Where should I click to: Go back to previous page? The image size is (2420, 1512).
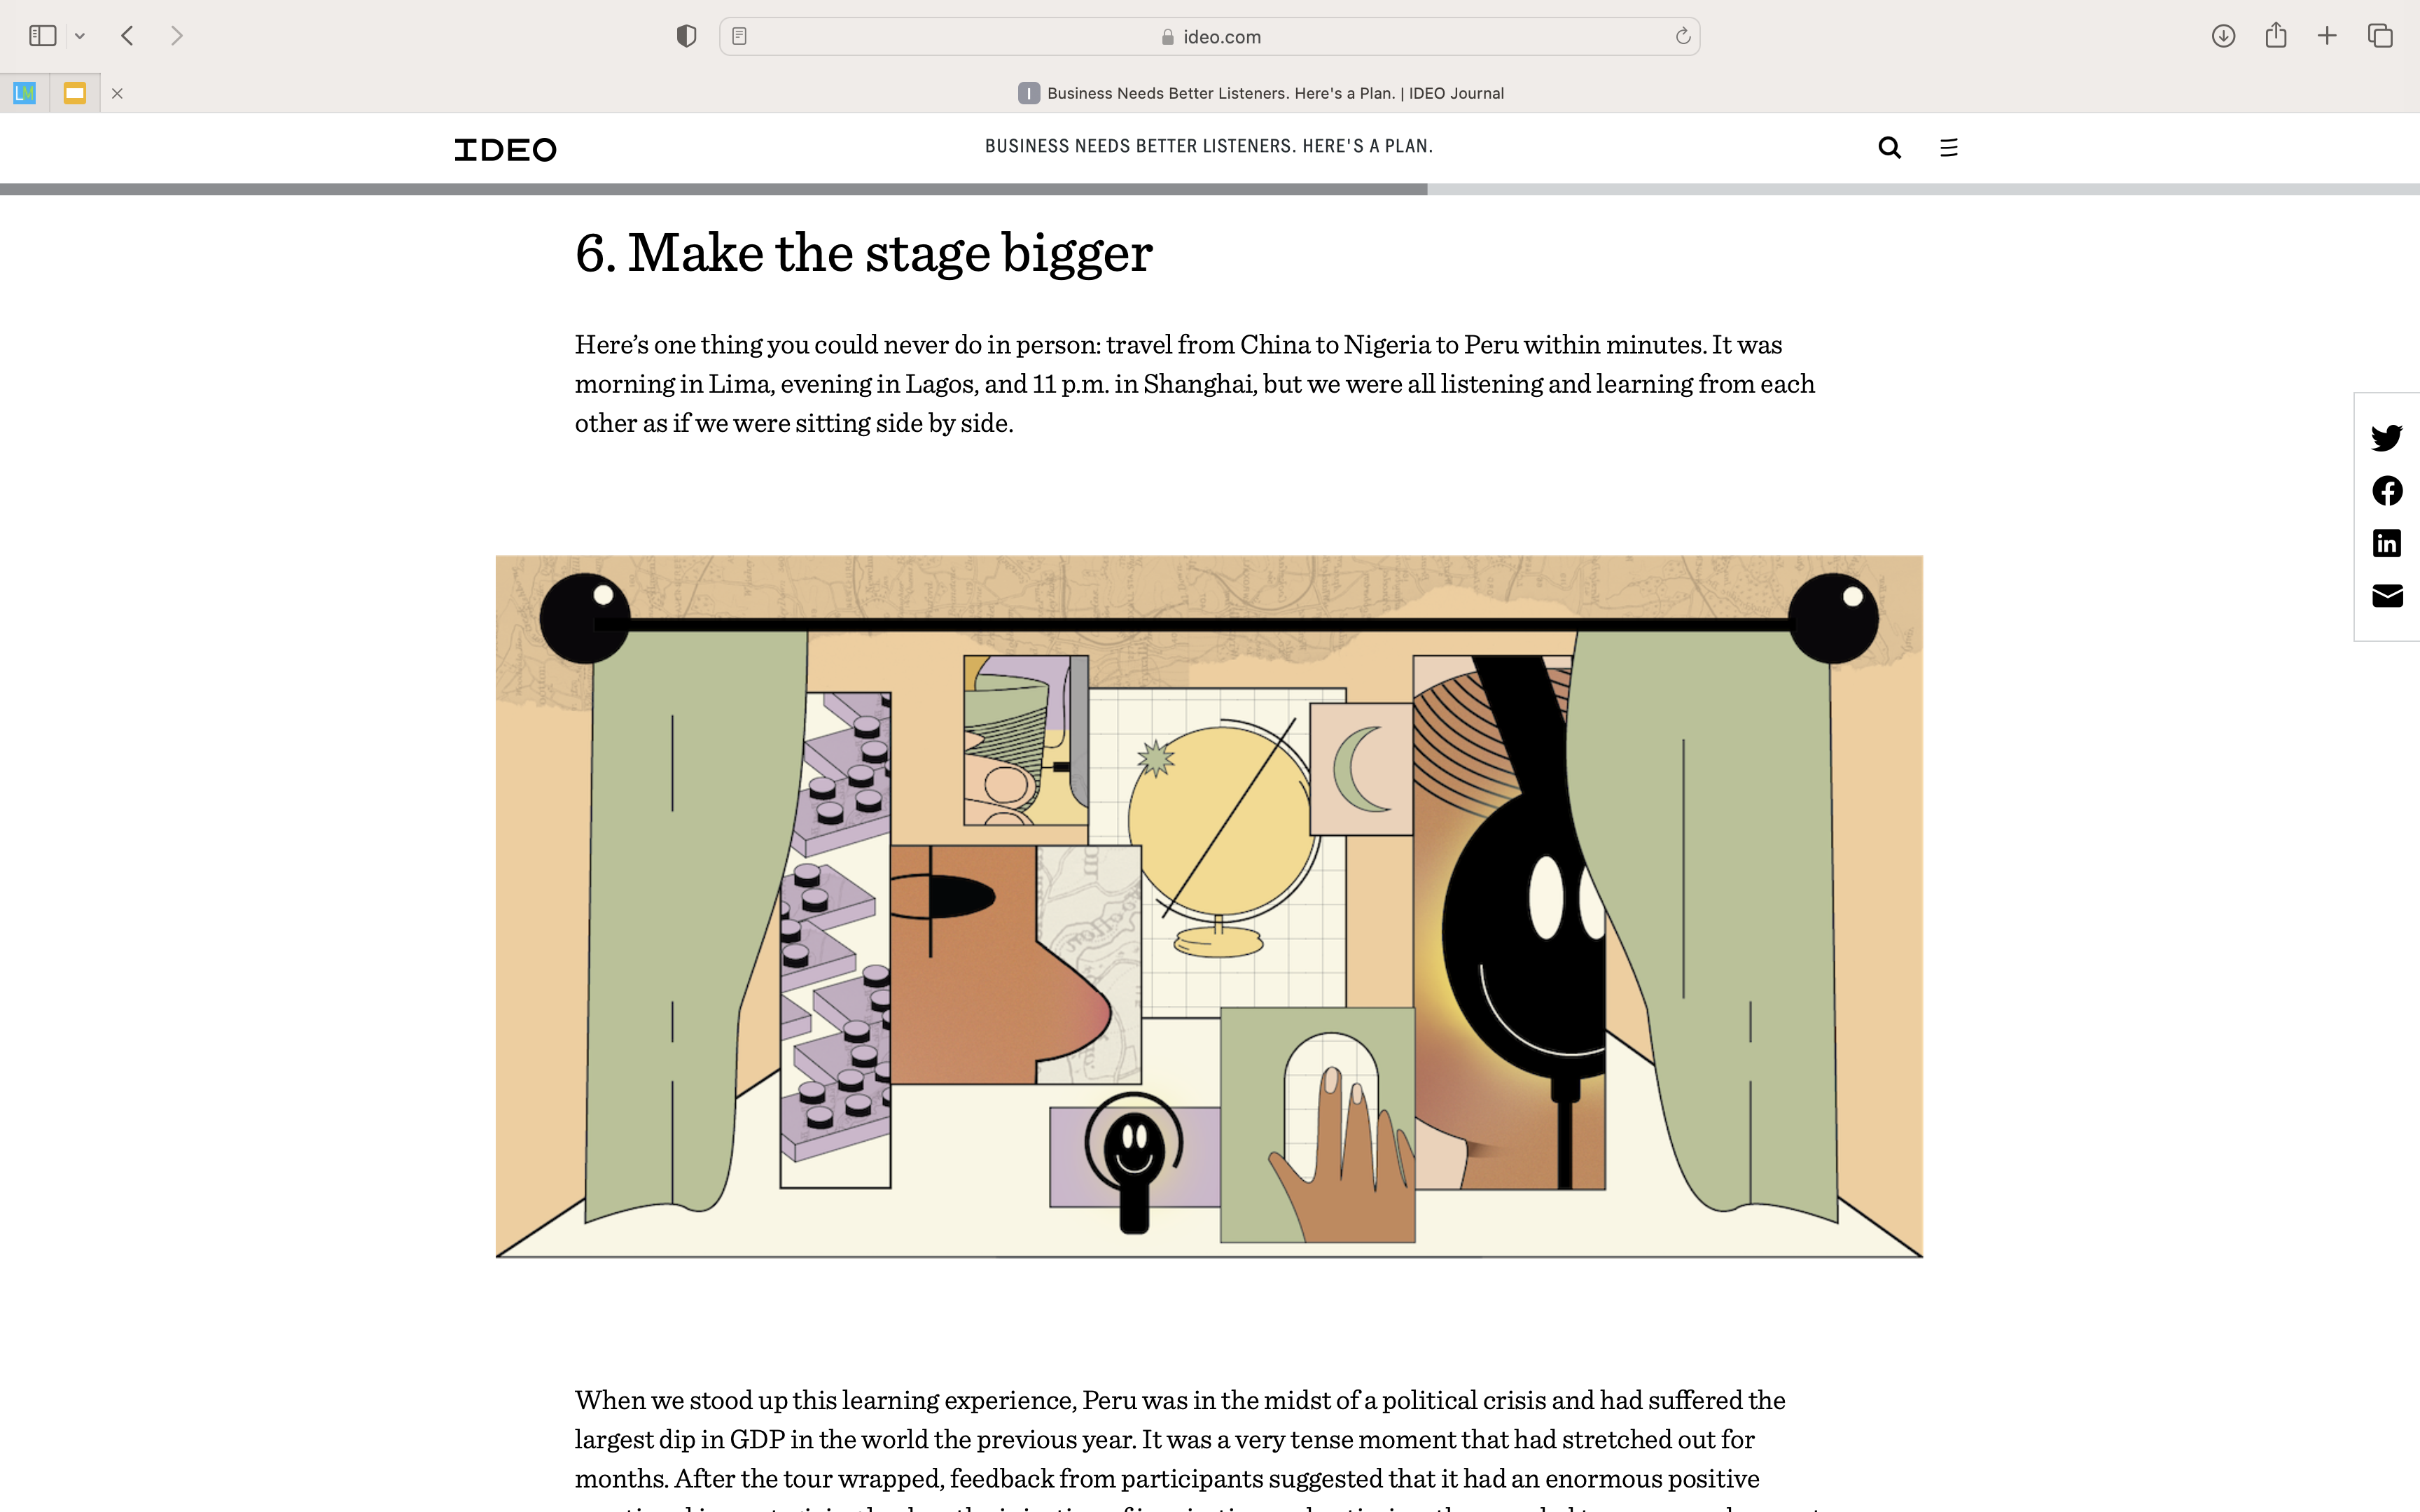click(x=127, y=37)
